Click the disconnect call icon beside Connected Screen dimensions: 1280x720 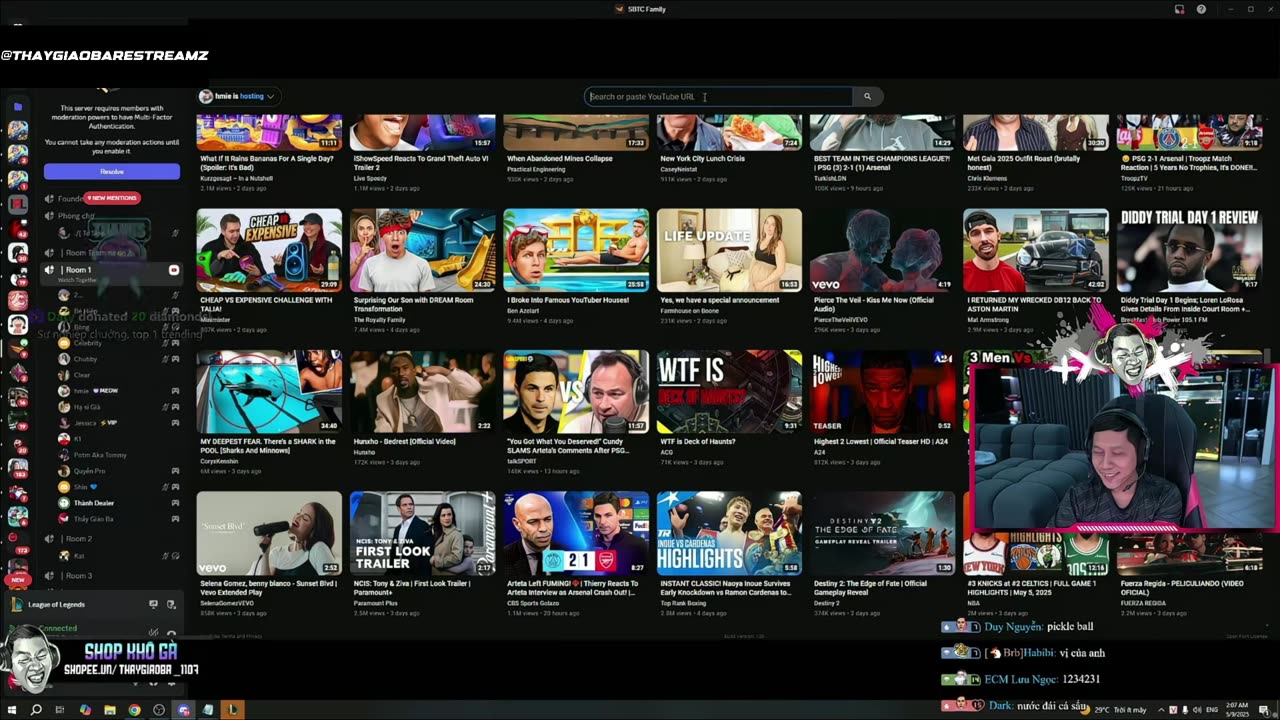pos(171,631)
